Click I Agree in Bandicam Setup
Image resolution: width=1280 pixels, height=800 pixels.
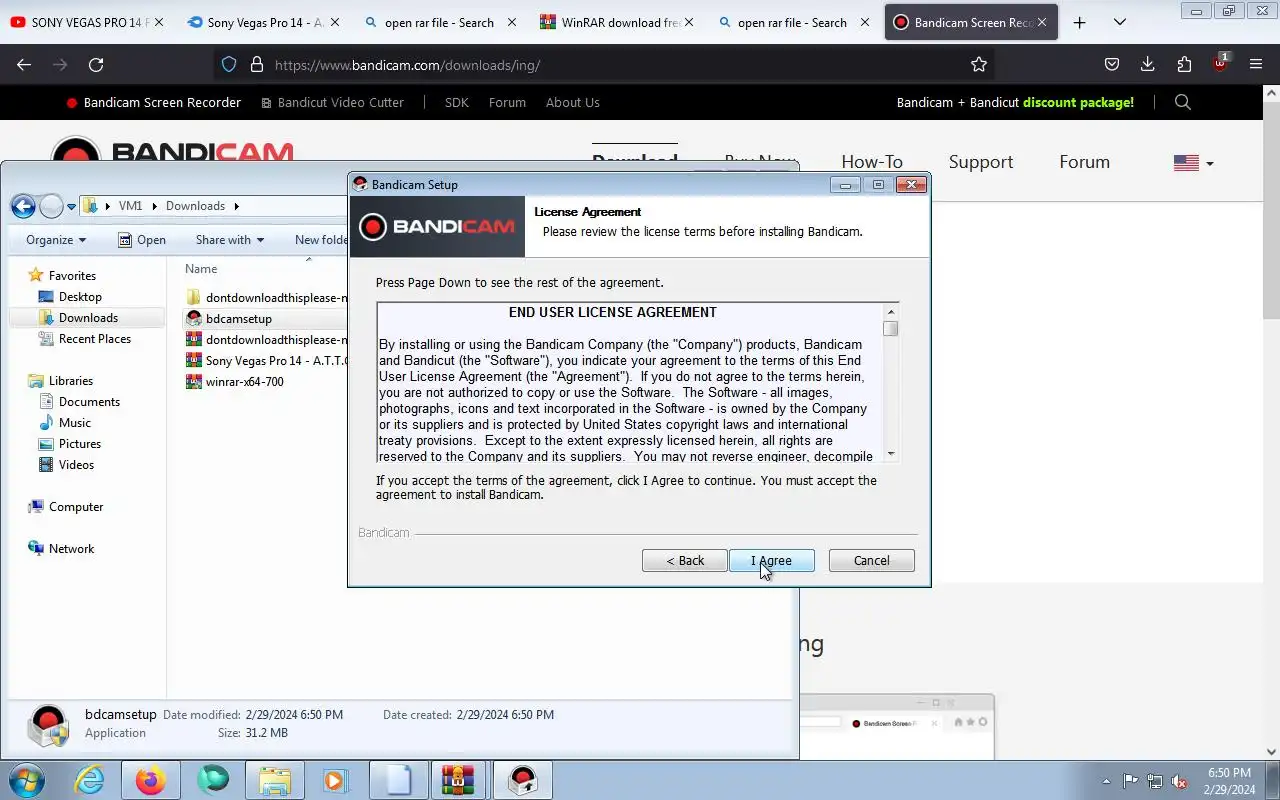pos(771,561)
